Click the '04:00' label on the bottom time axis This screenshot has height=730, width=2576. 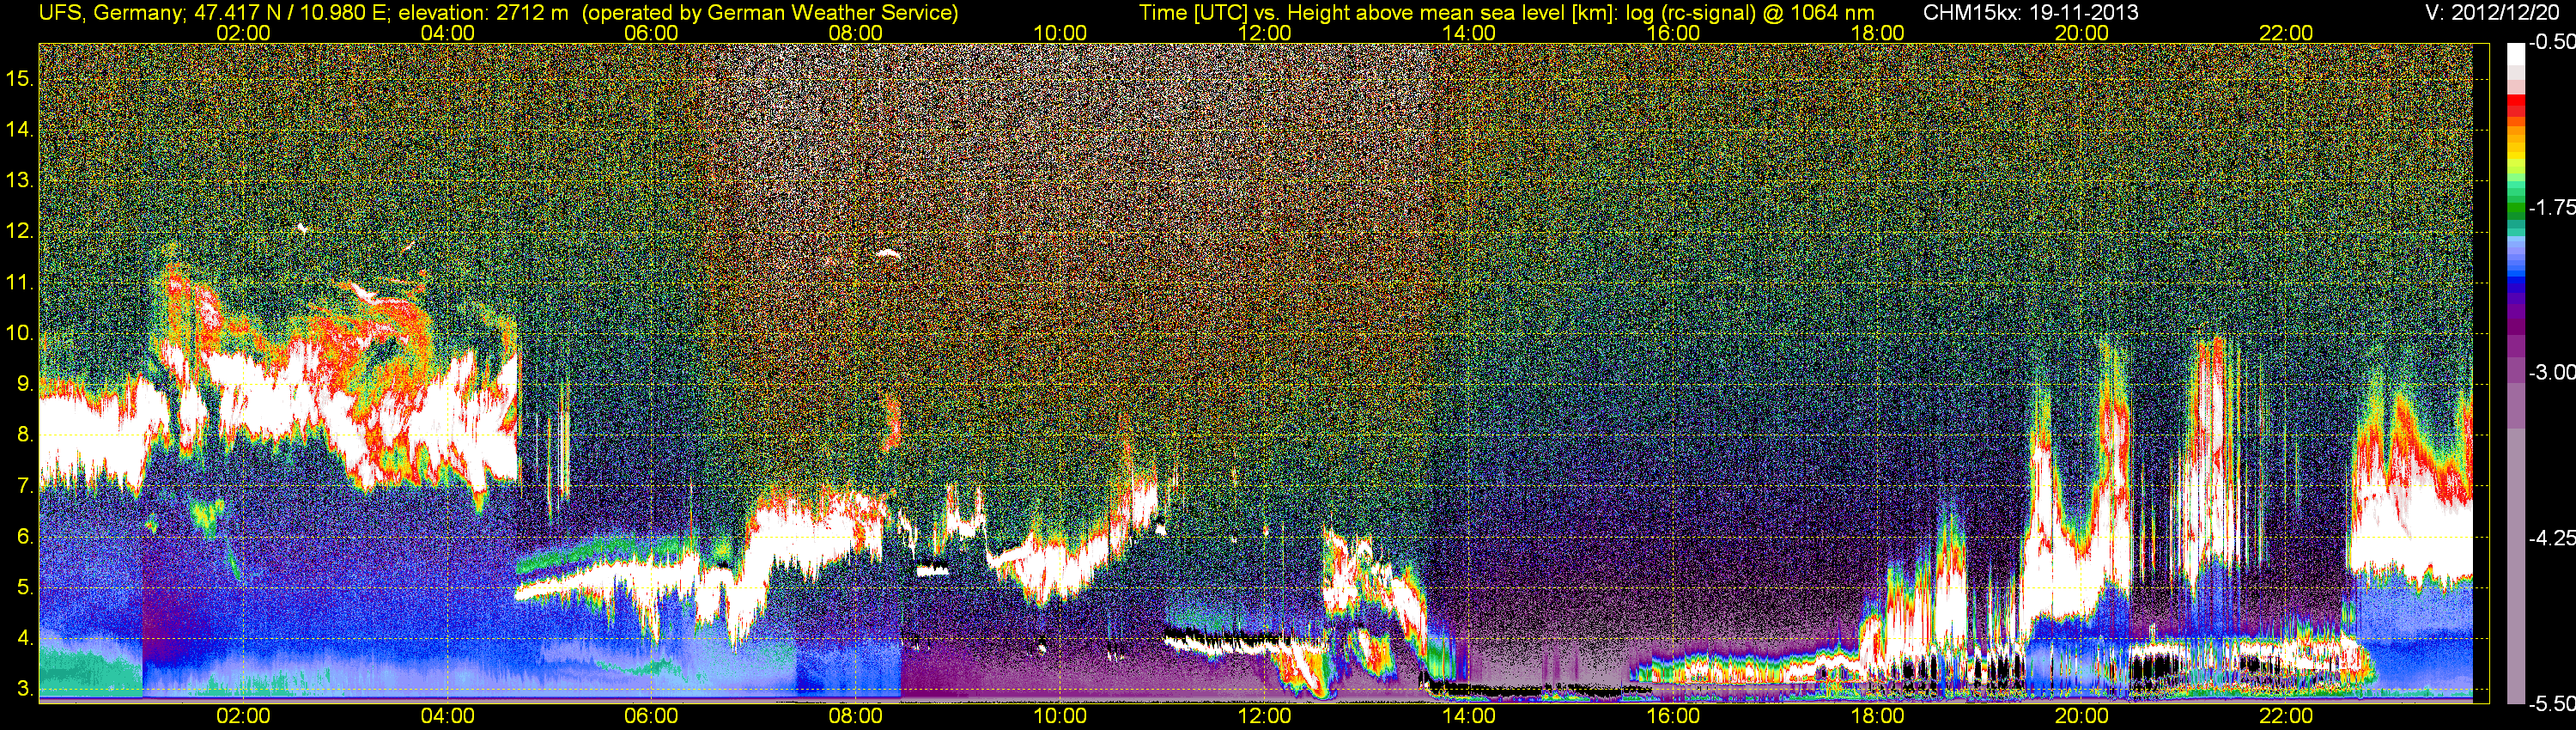point(447,716)
